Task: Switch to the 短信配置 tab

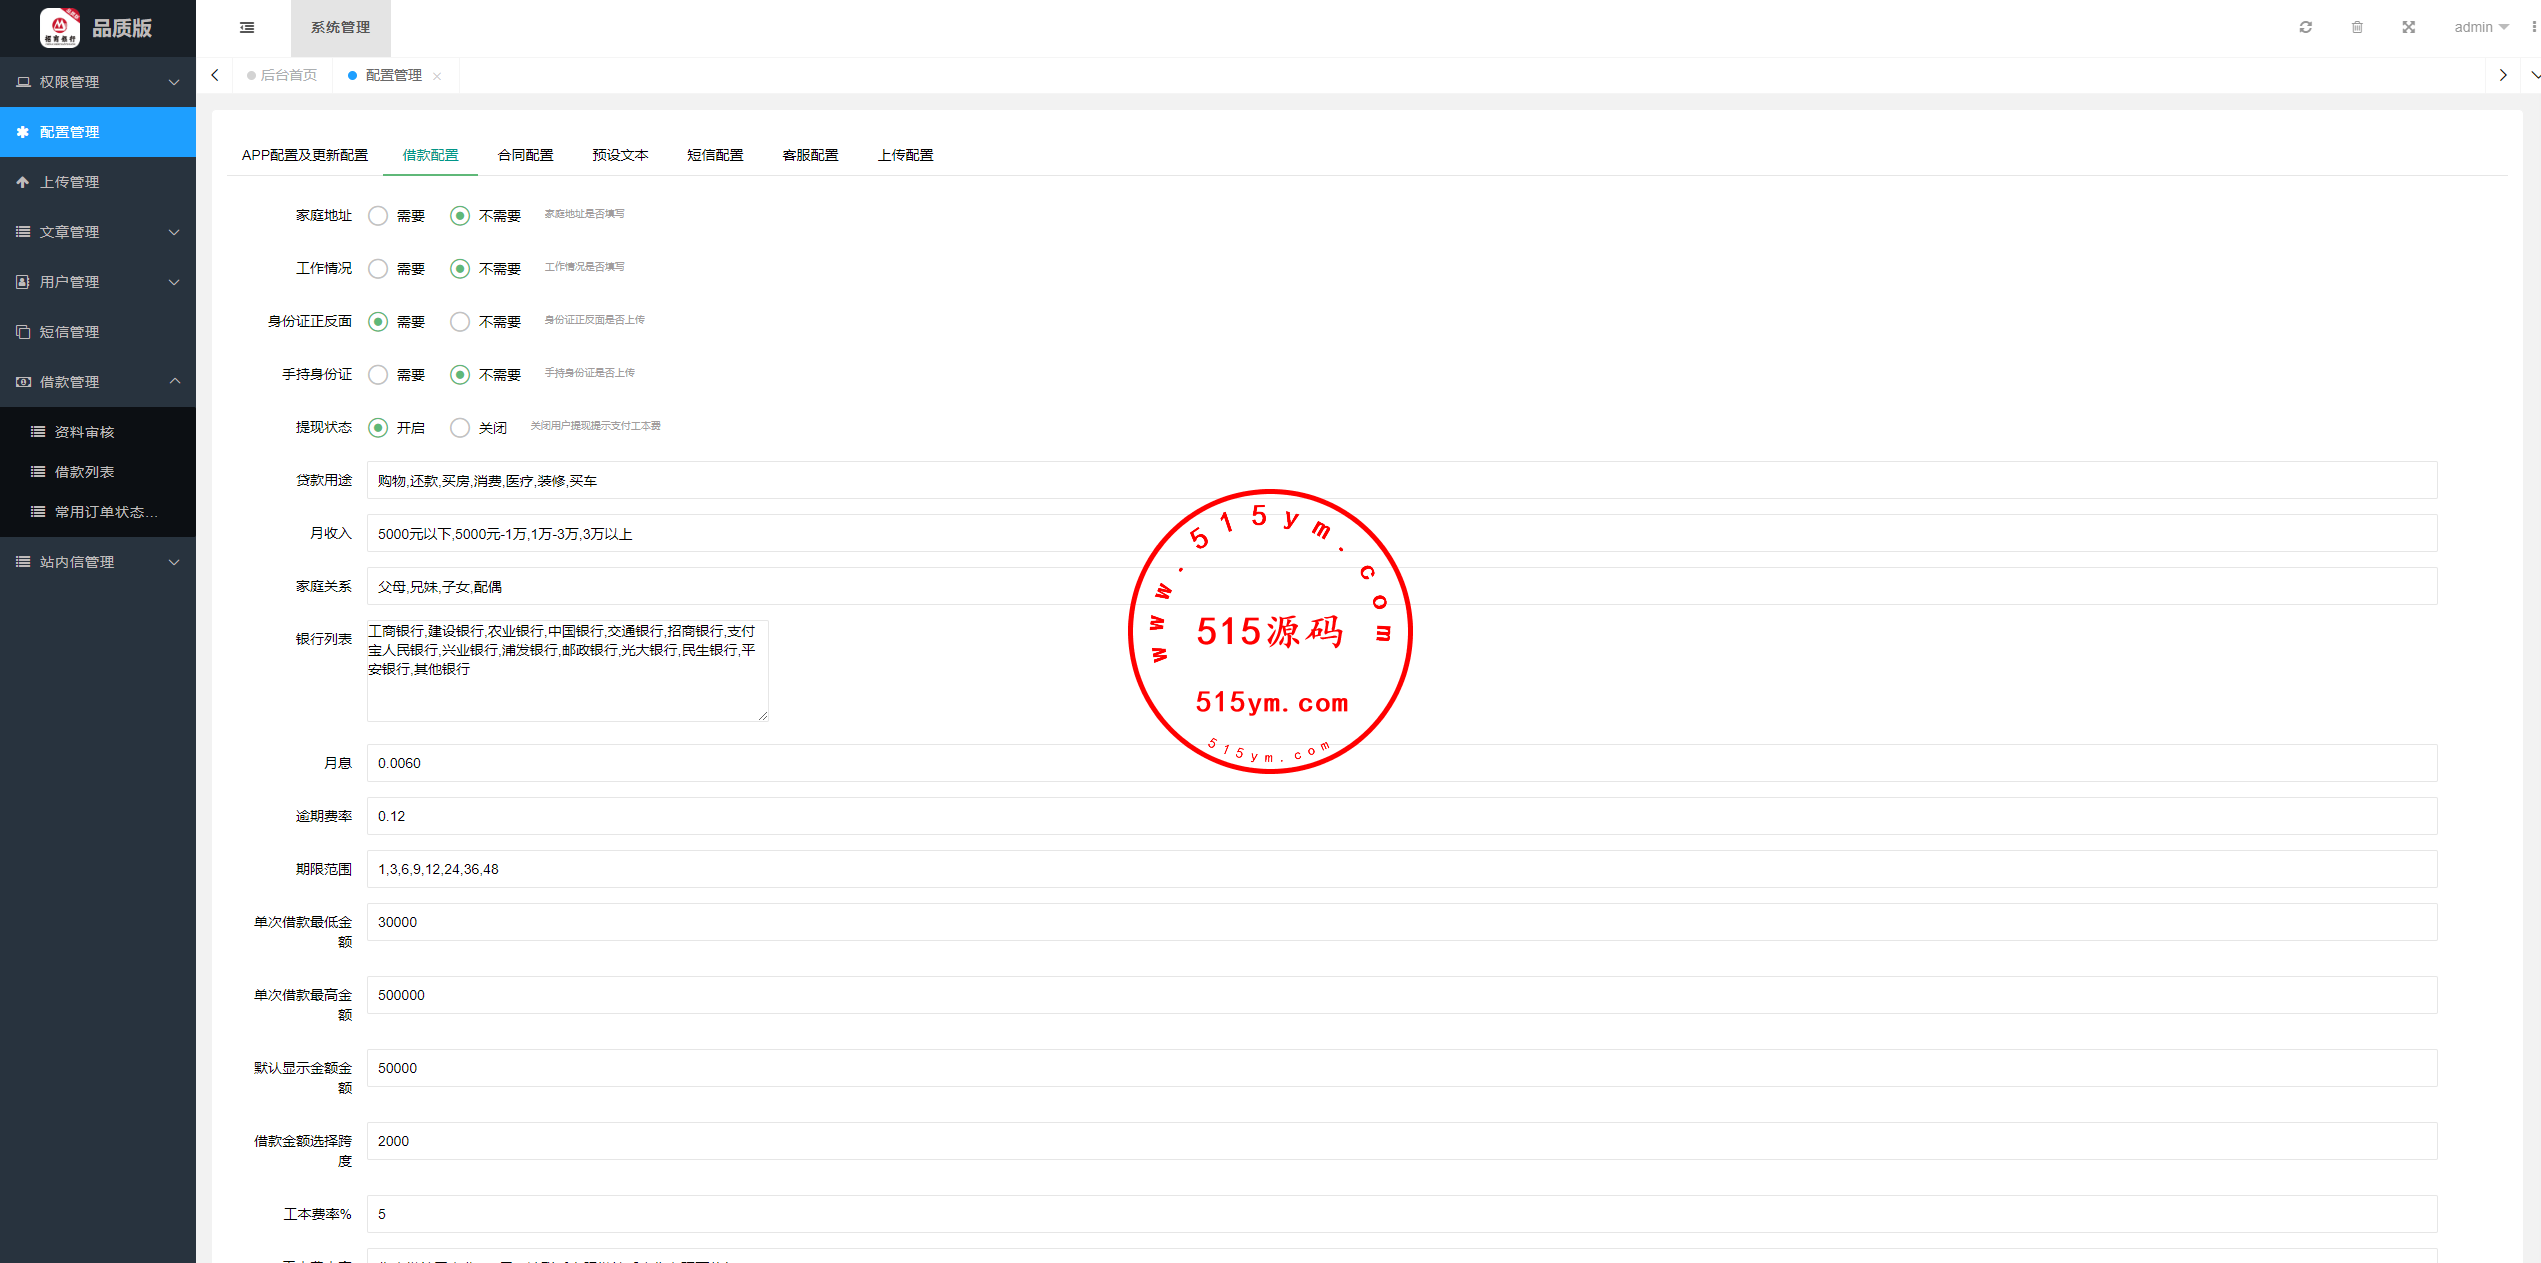Action: pos(715,155)
